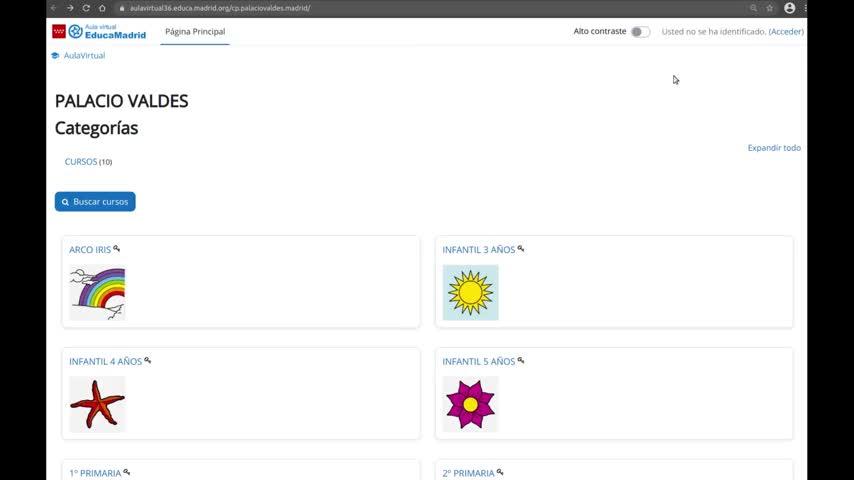
Task: Click the red starfish course image
Action: click(x=97, y=404)
